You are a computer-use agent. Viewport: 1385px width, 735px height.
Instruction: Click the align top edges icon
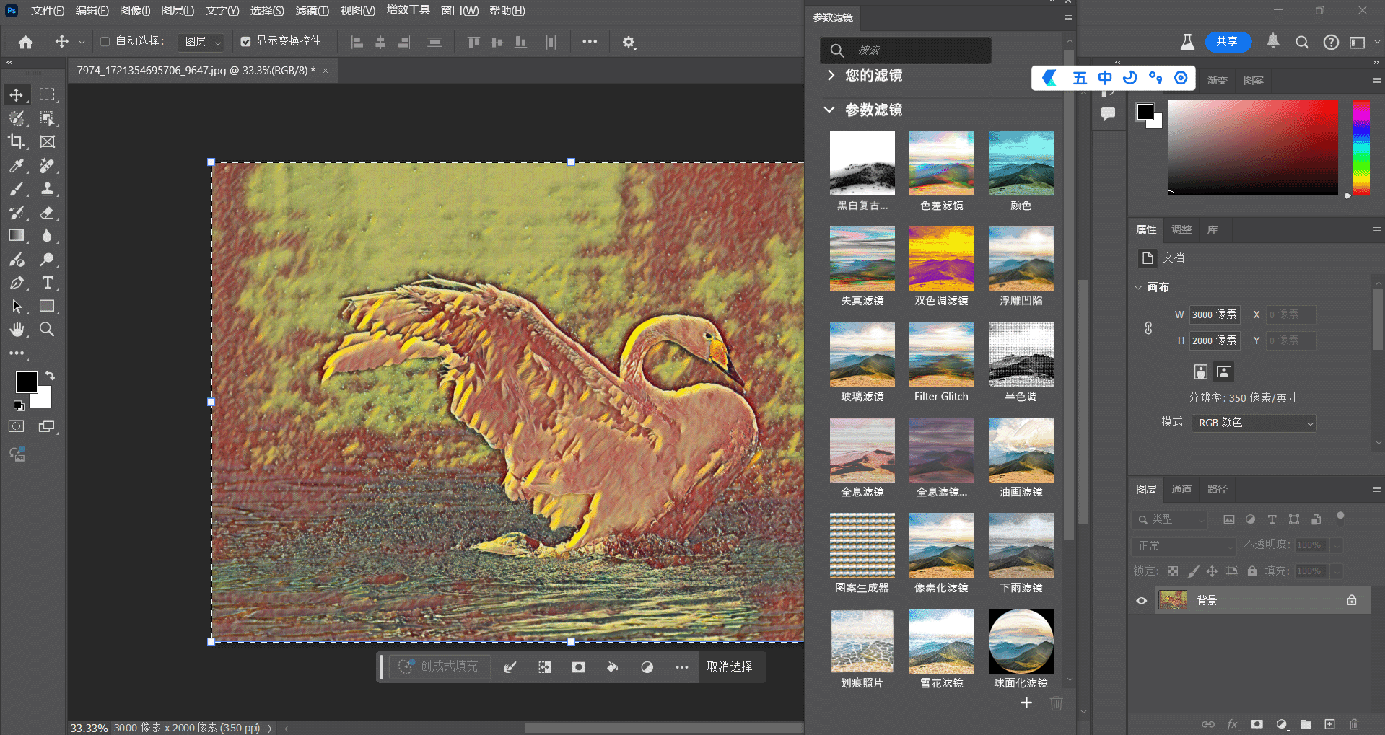pyautogui.click(x=473, y=42)
